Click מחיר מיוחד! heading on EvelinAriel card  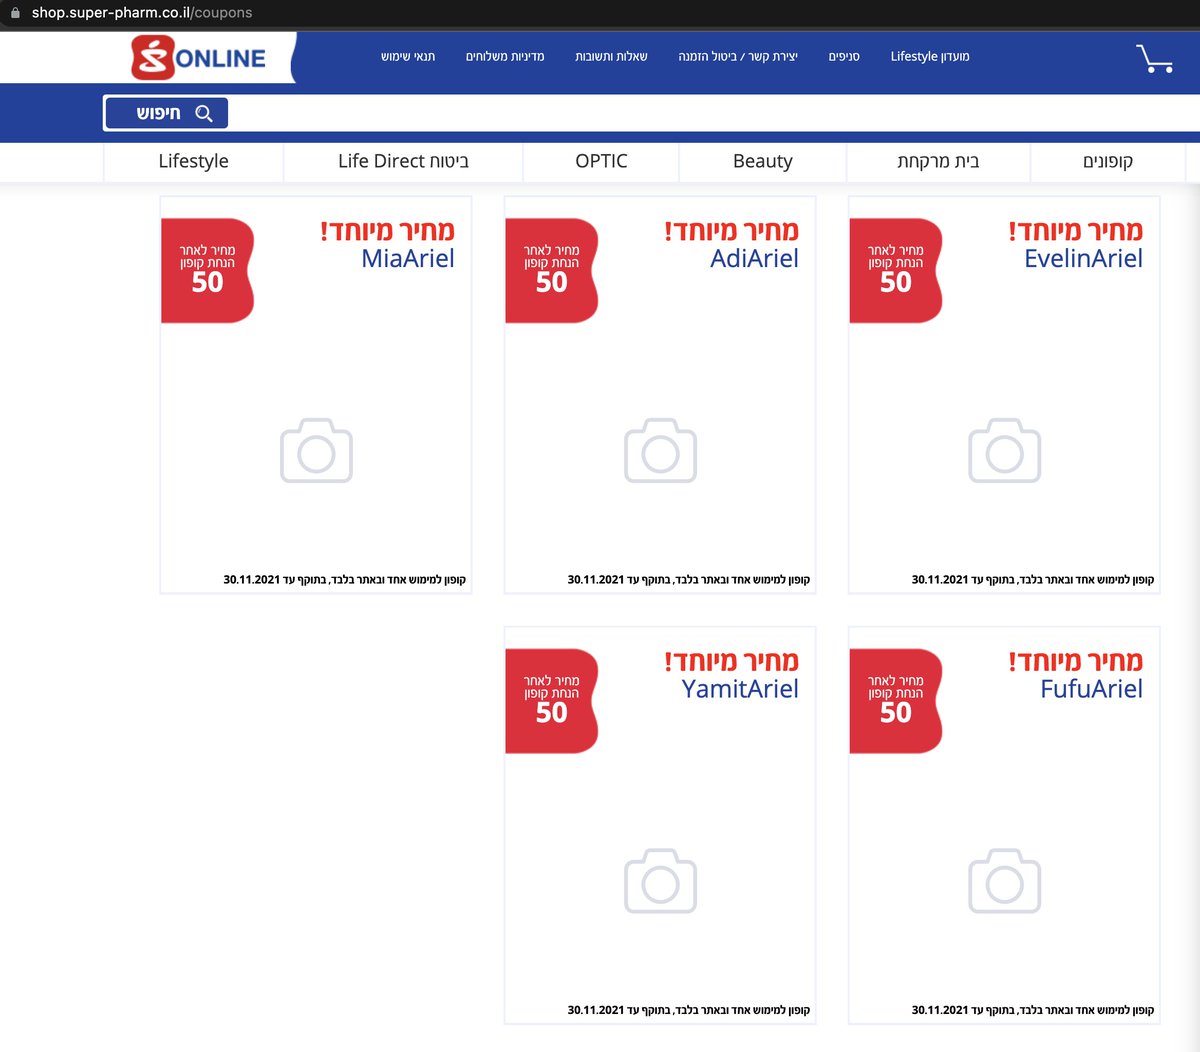click(1075, 231)
